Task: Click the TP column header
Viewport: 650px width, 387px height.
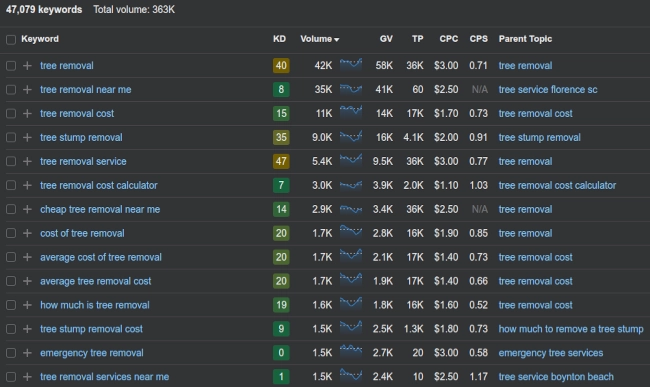Action: coord(417,39)
